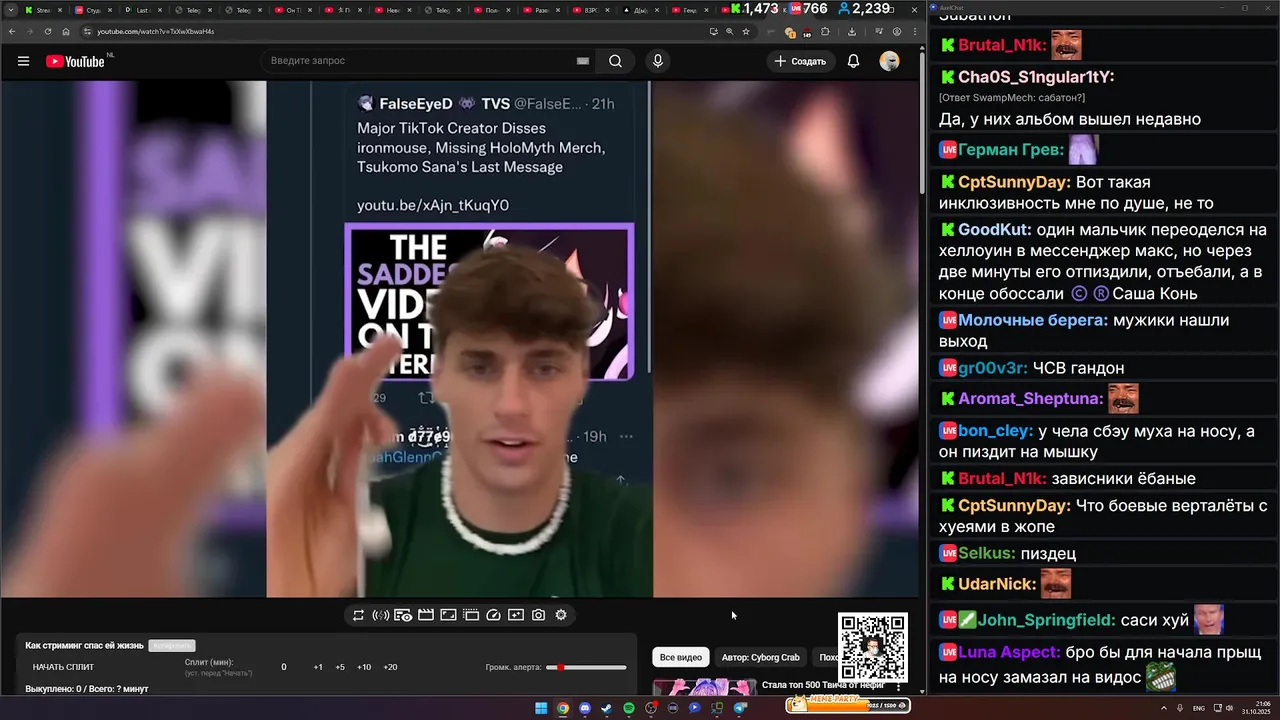Open YouTube notifications bell

point(853,61)
